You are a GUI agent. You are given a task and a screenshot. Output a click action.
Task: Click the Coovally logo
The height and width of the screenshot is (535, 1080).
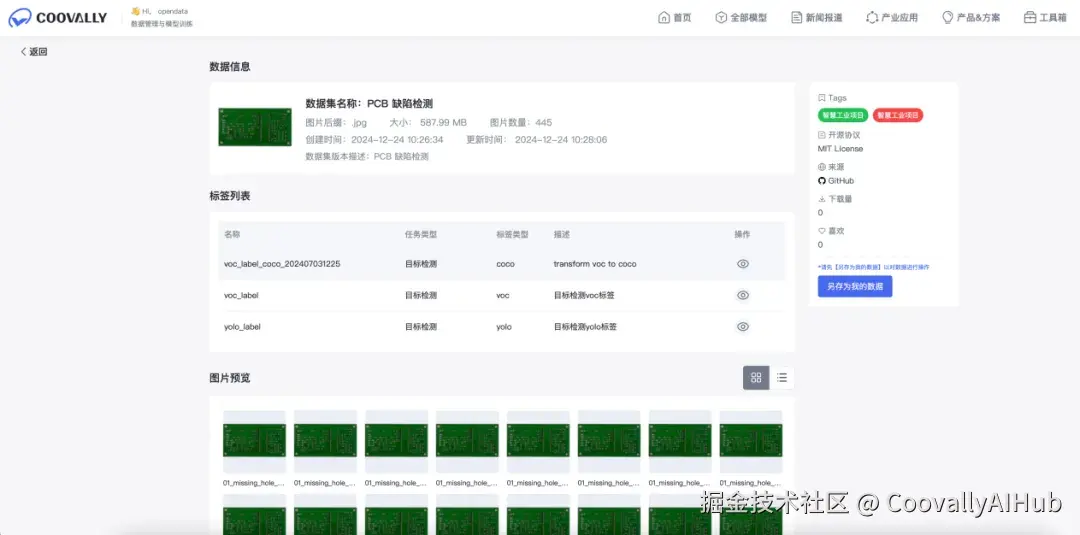click(57, 18)
